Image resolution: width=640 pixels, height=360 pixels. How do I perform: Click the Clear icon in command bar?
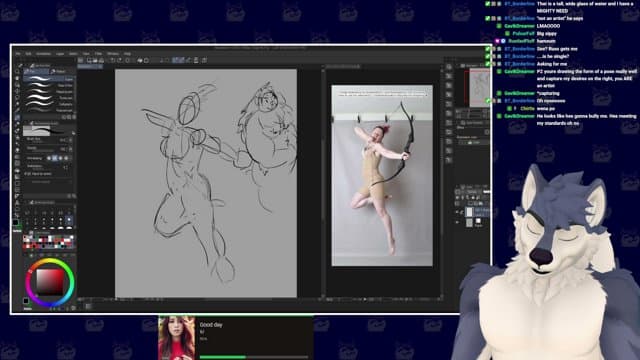[128, 60]
